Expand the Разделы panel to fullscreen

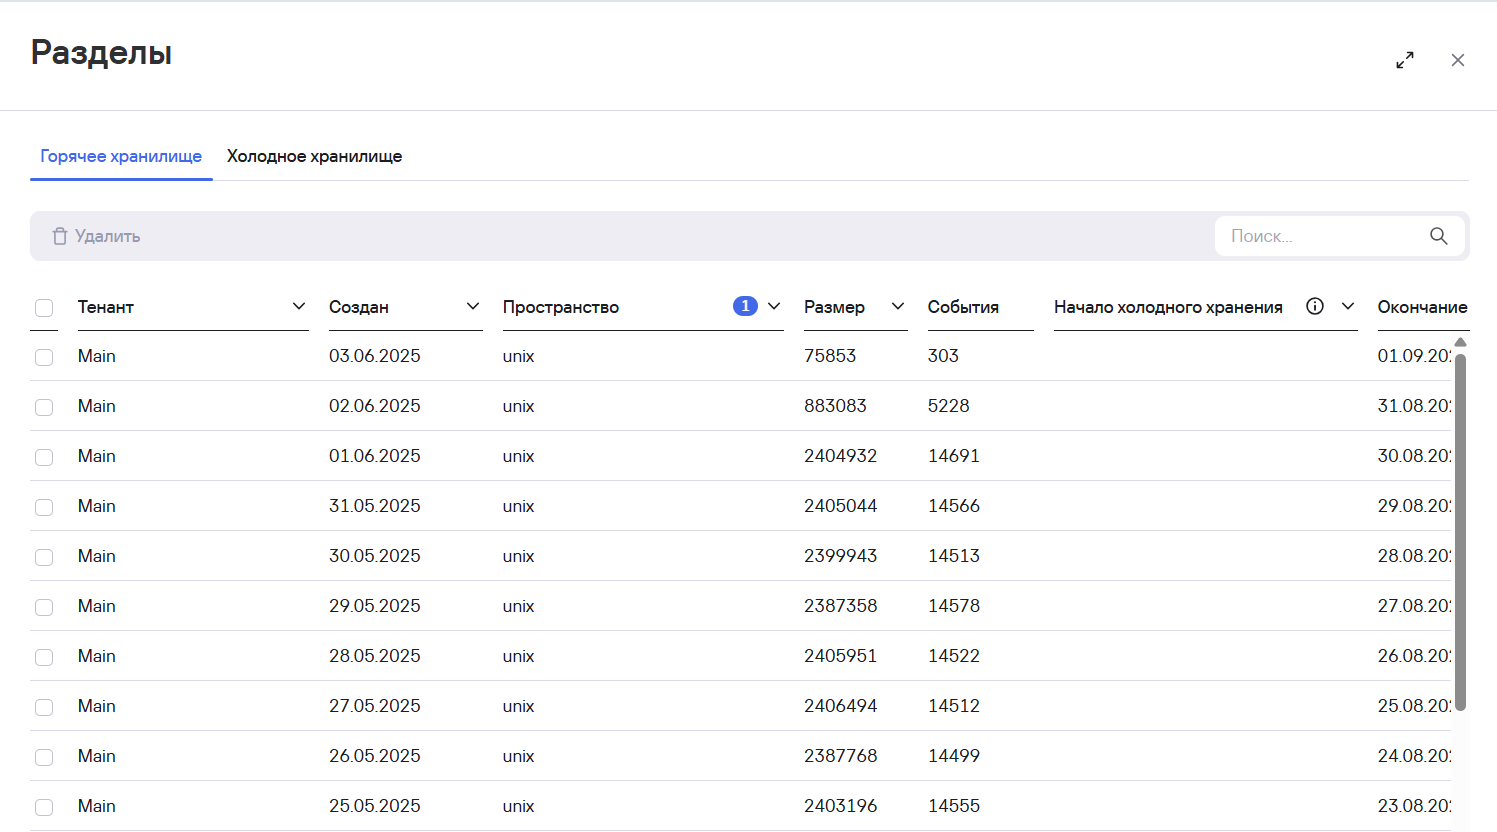point(1405,60)
